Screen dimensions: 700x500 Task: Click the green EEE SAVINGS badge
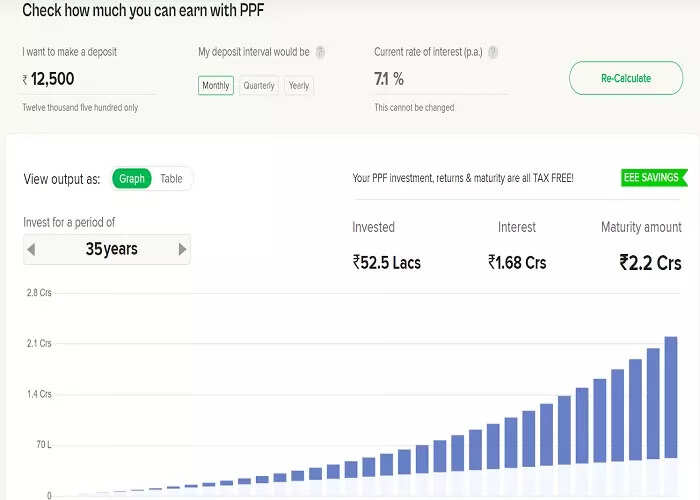tap(650, 178)
